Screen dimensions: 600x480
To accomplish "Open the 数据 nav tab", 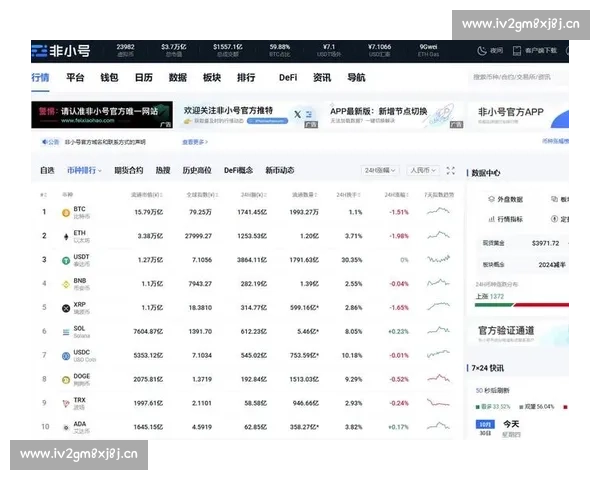I will 178,78.
